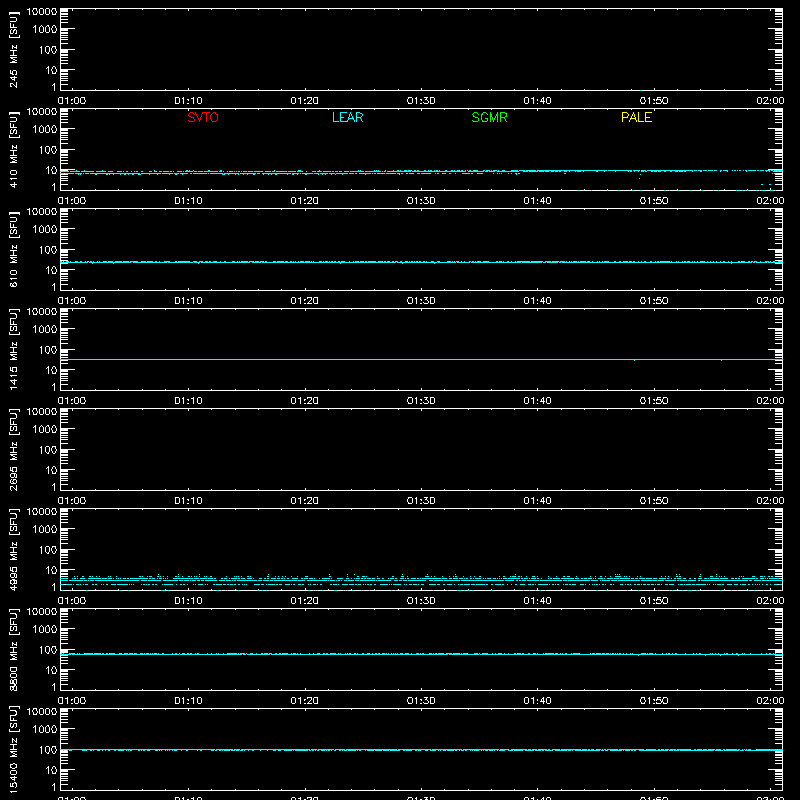800x800 pixels.
Task: Click 01:50 time label below 2695 MHz panel
Action: pyautogui.click(x=654, y=501)
